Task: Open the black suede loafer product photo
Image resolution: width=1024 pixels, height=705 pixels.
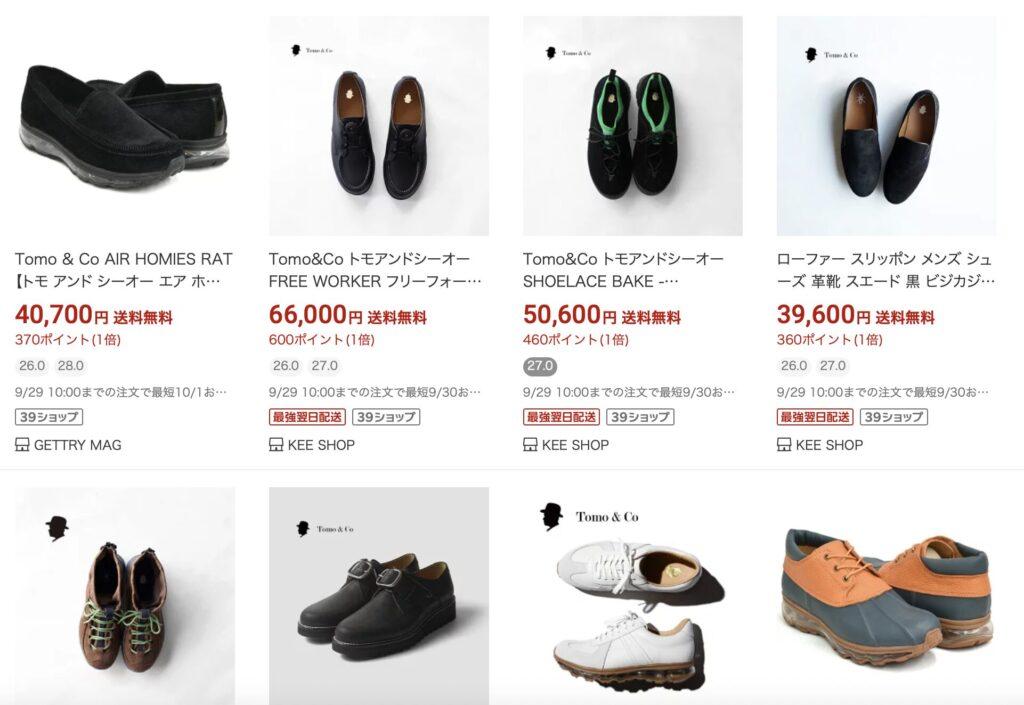Action: click(x=886, y=126)
